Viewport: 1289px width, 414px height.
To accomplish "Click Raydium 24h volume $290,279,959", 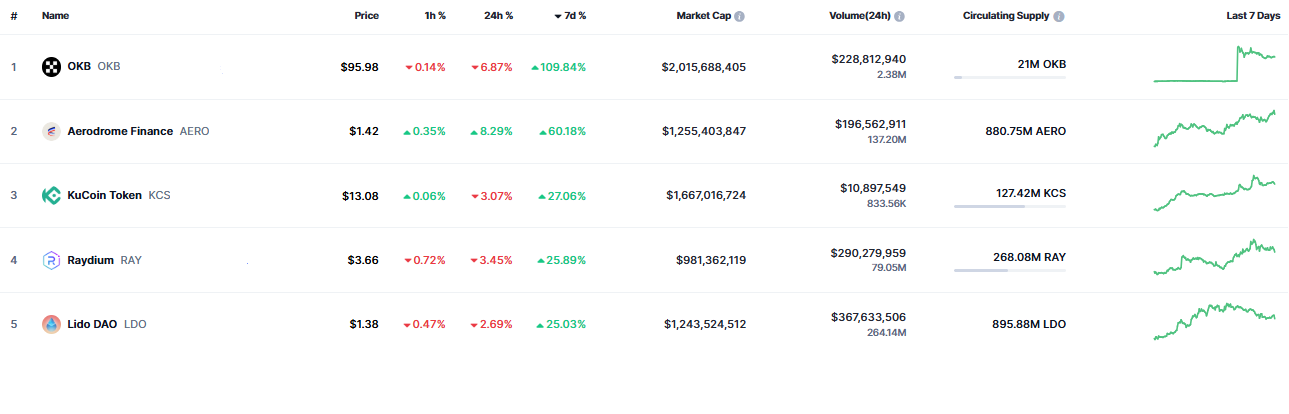I will (x=869, y=253).
